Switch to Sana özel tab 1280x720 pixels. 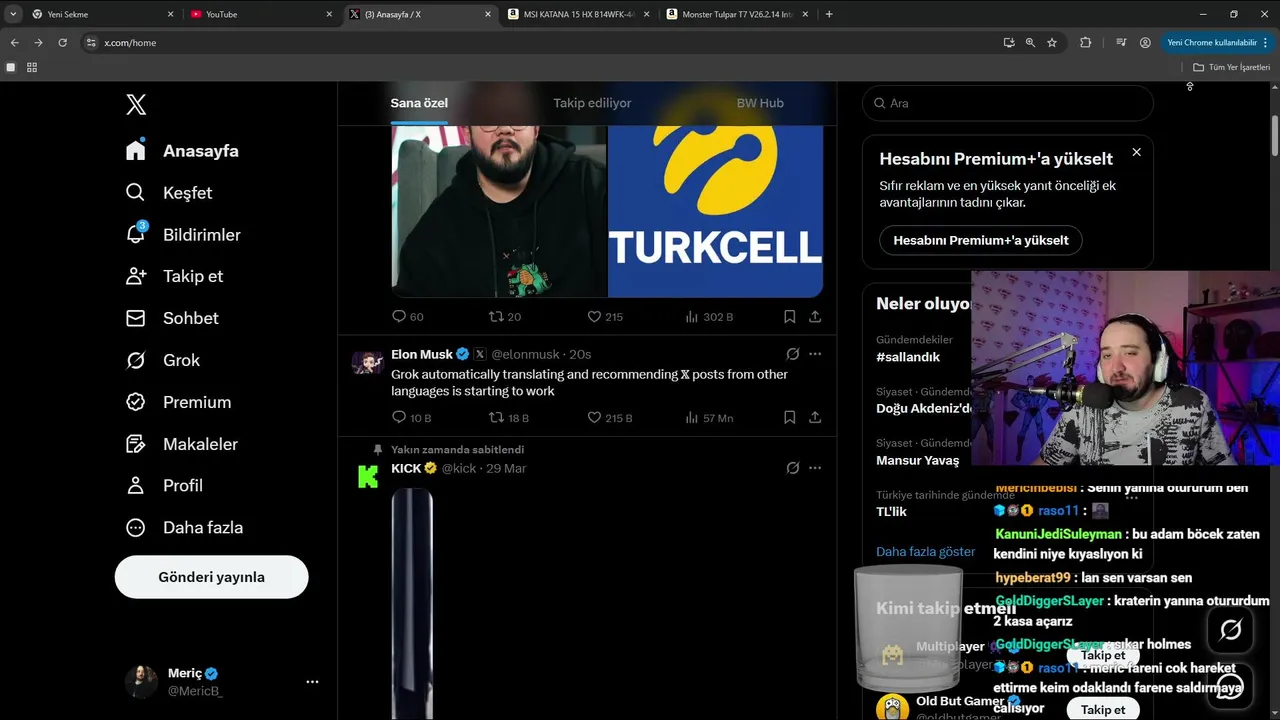pos(419,103)
